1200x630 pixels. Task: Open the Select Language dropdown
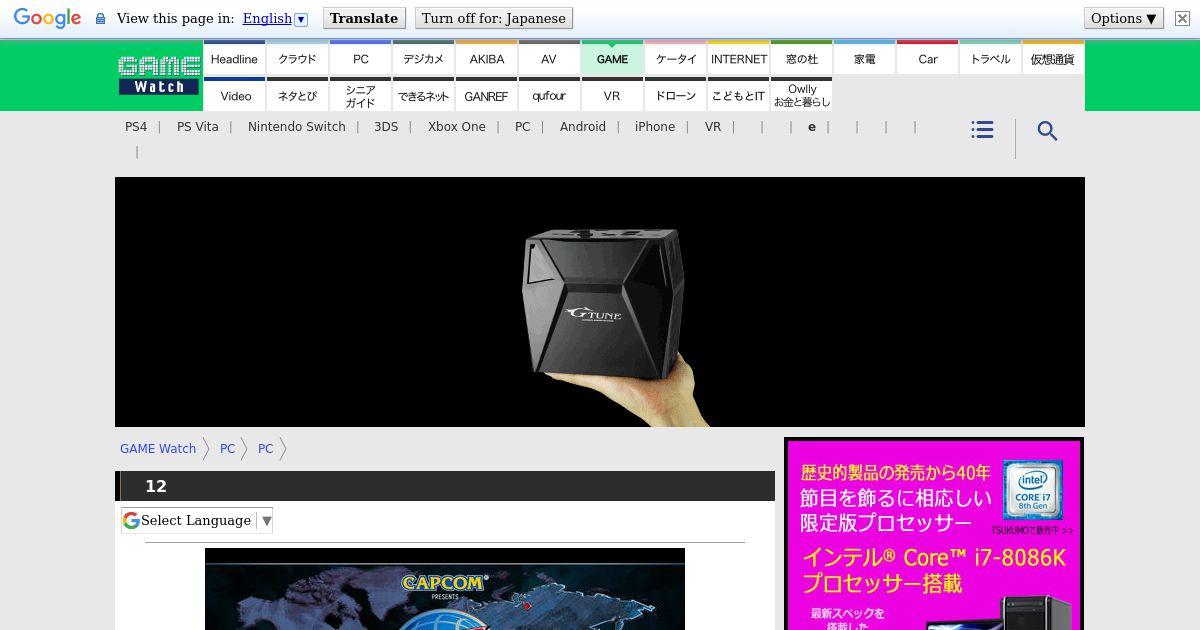click(x=197, y=520)
